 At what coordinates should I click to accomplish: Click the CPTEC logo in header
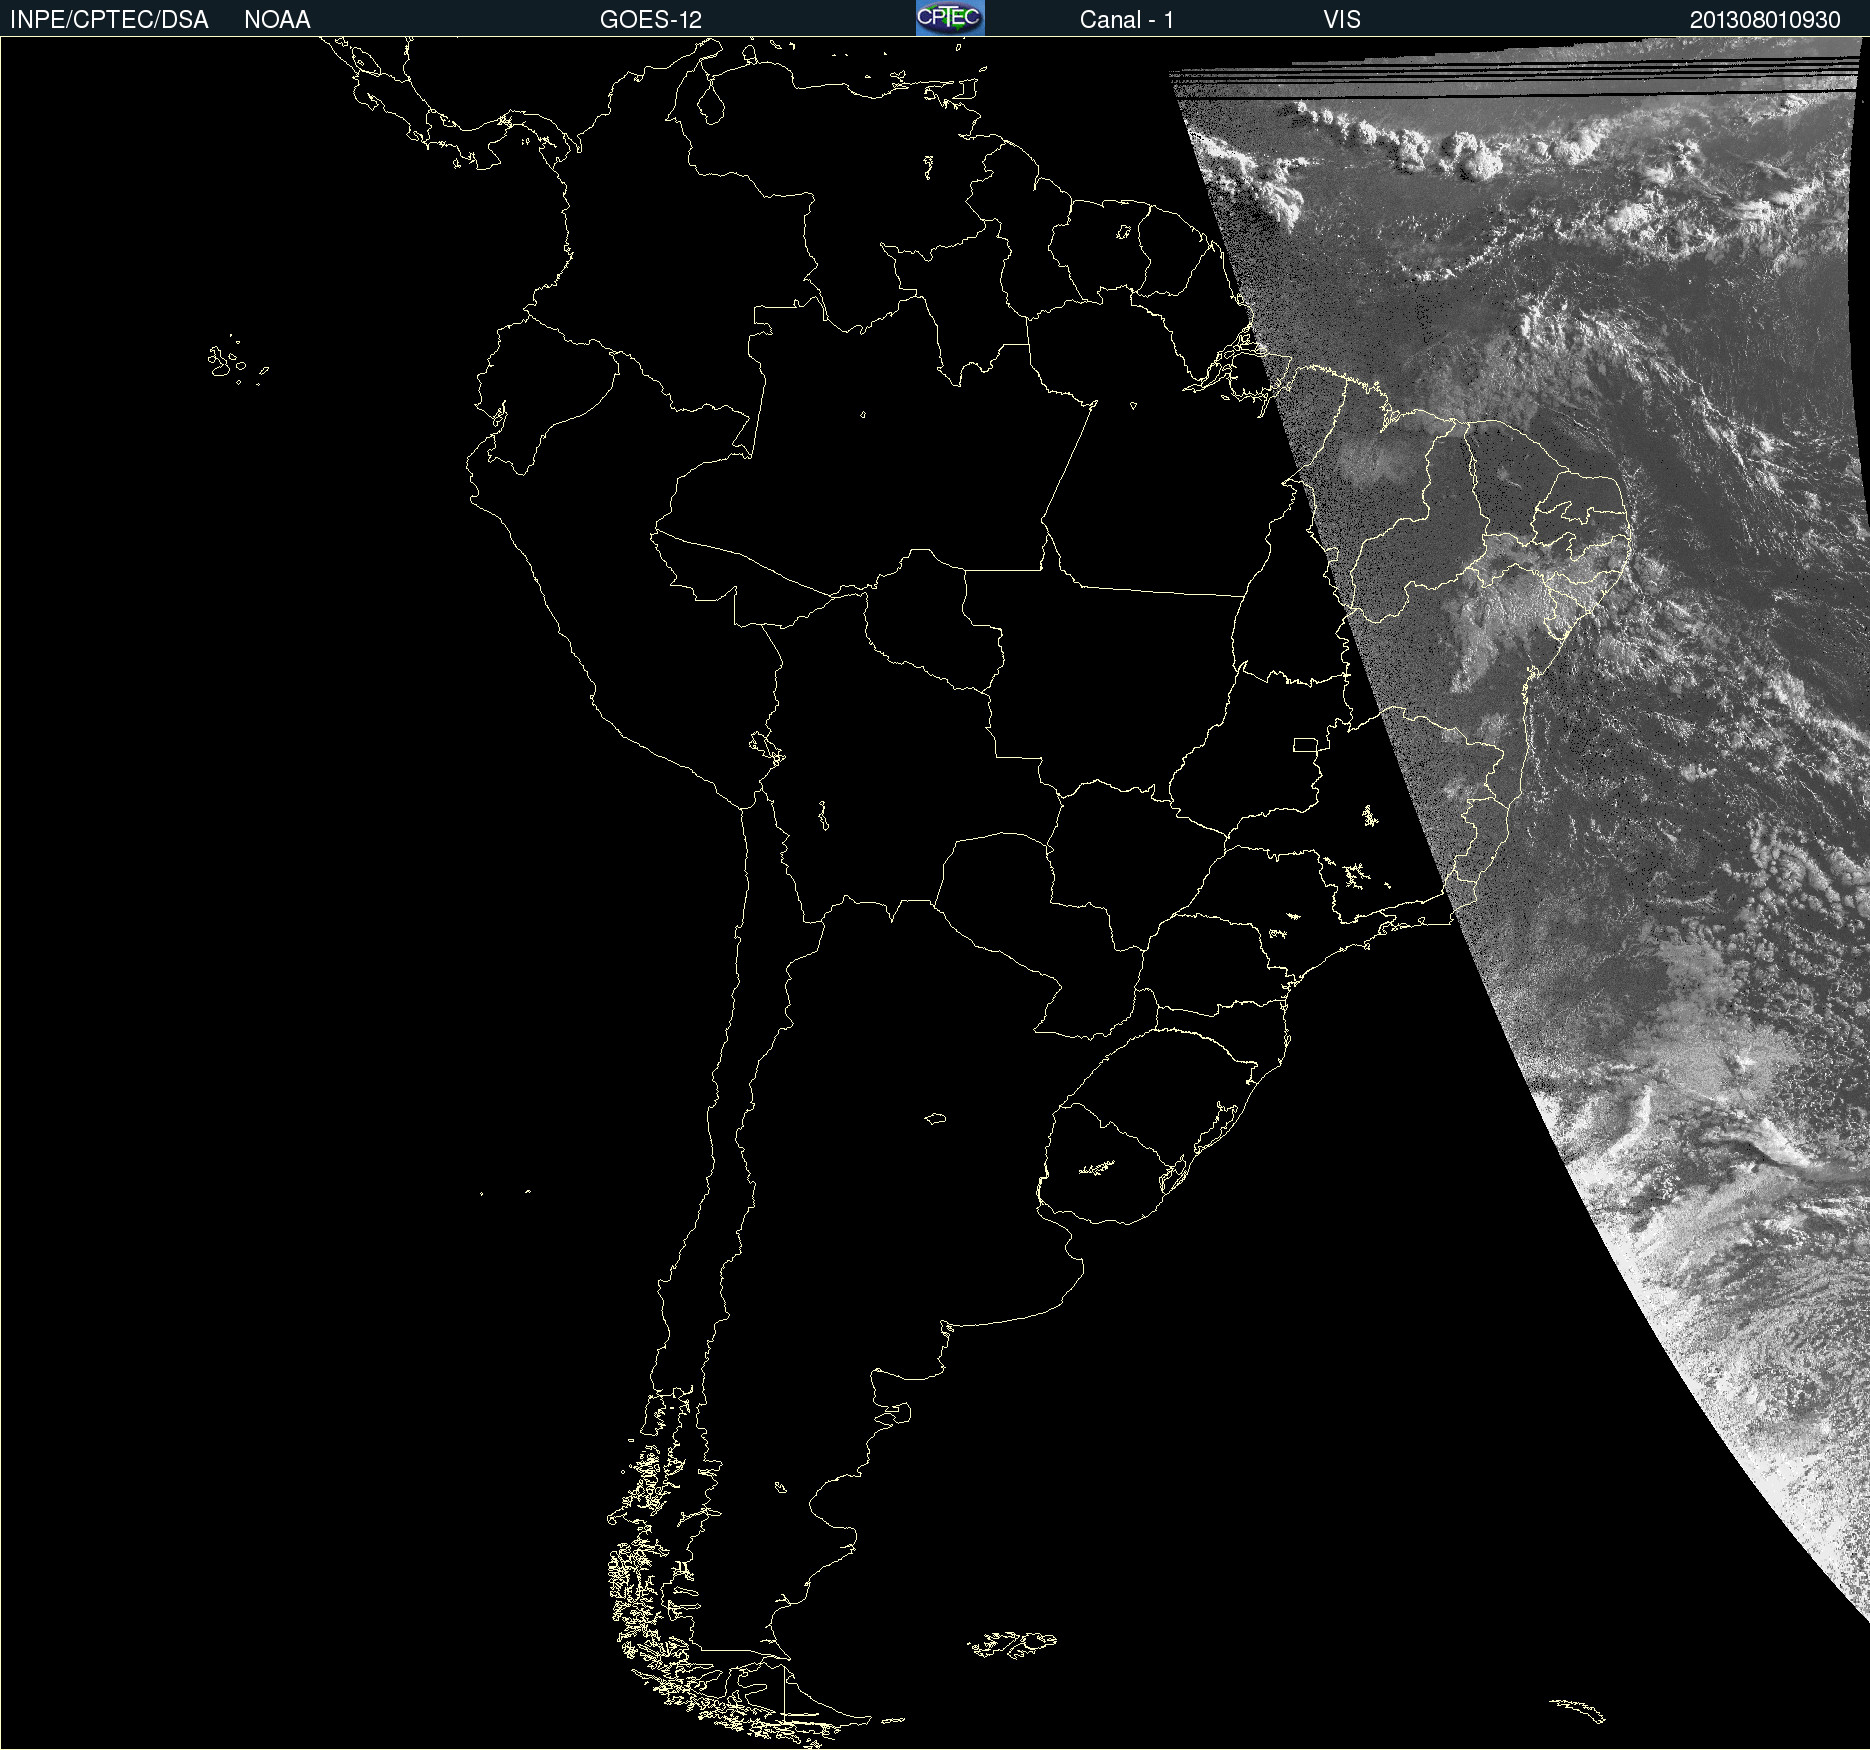tap(950, 18)
